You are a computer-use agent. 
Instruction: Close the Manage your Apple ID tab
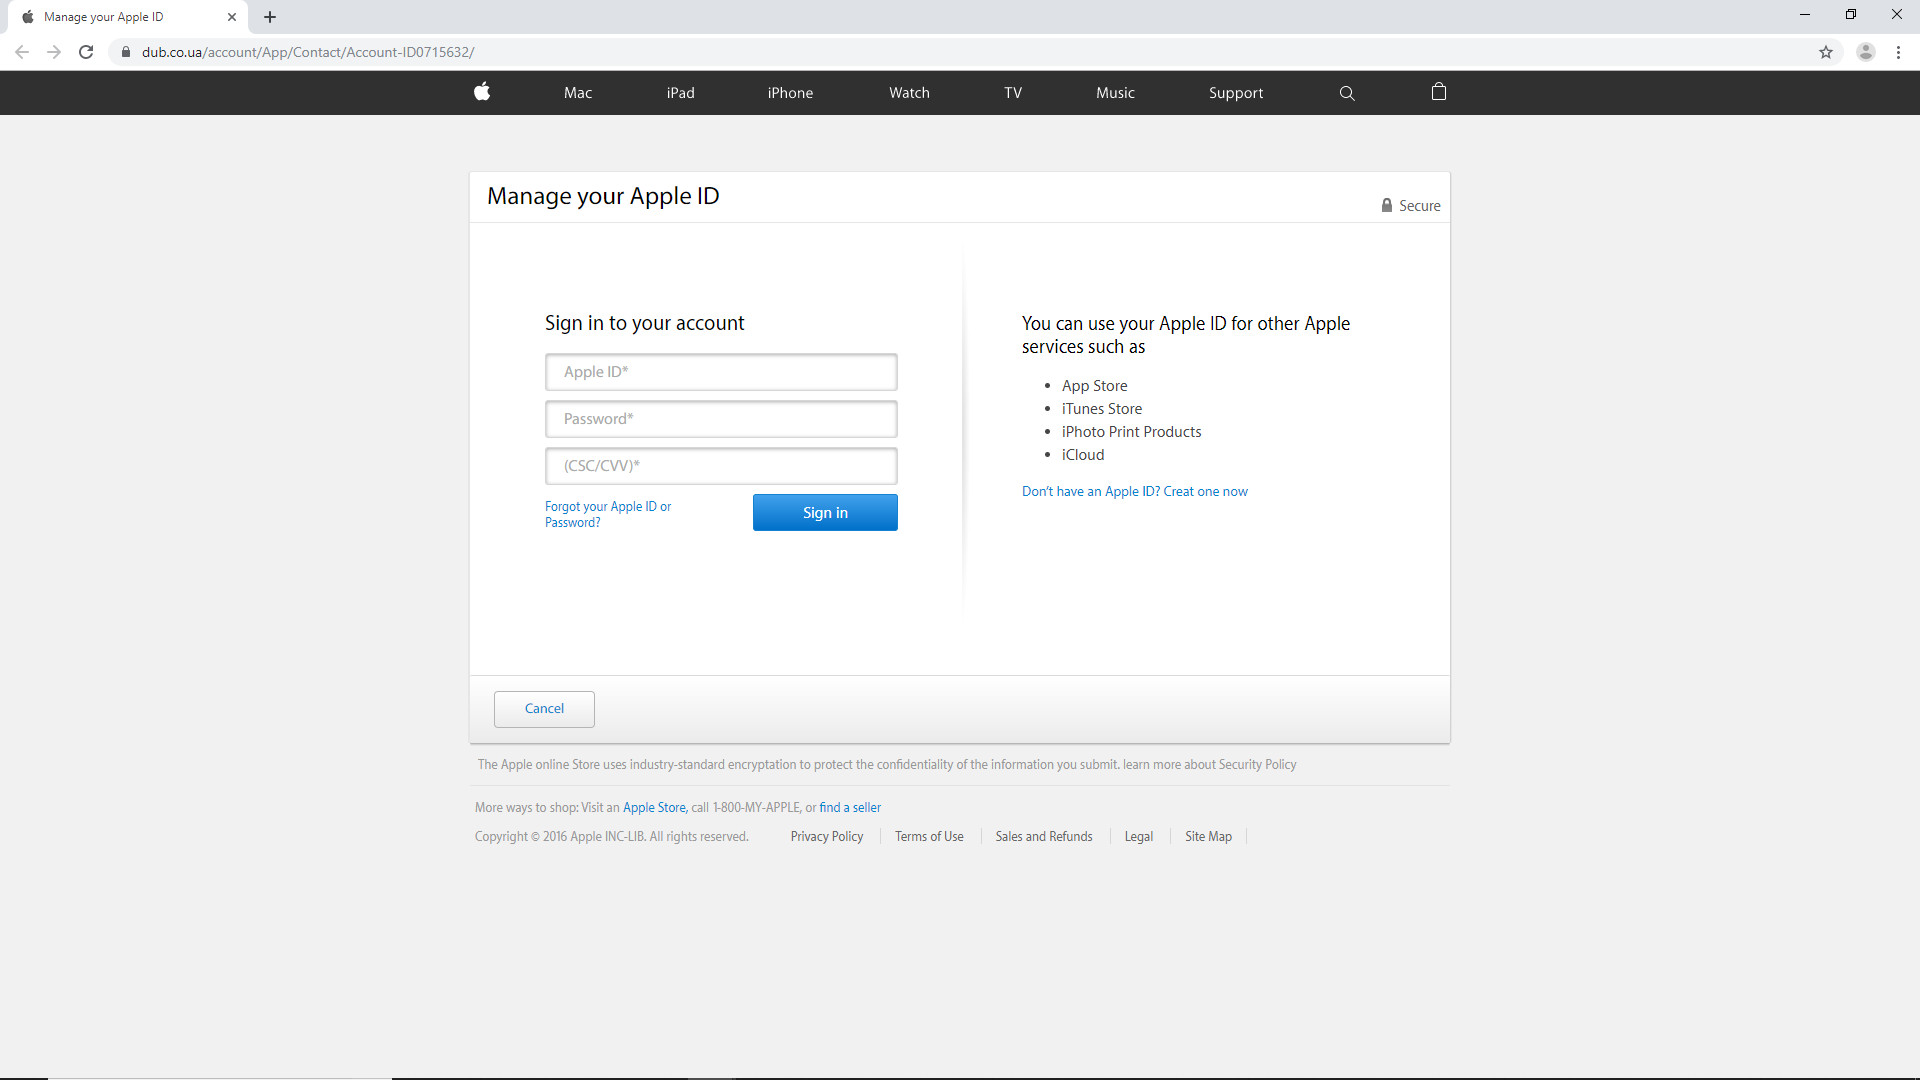(x=232, y=17)
